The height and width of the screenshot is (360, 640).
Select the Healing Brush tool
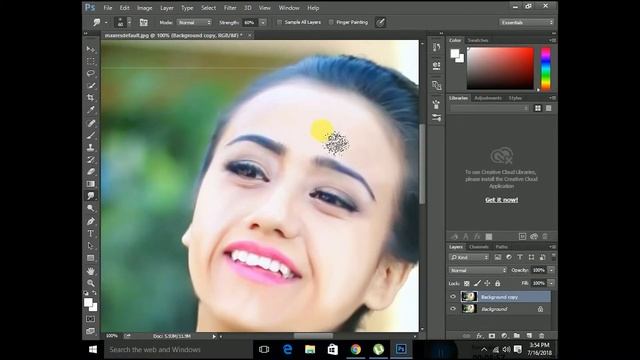(91, 123)
